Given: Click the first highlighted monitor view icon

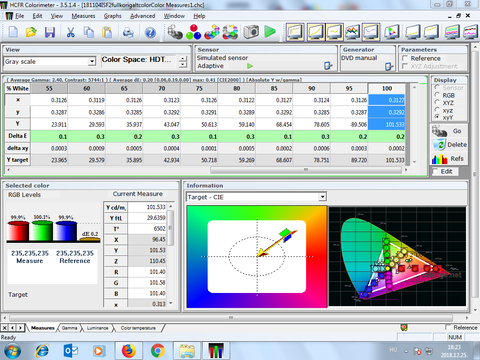Looking at the screenshot, I should coord(295,32).
